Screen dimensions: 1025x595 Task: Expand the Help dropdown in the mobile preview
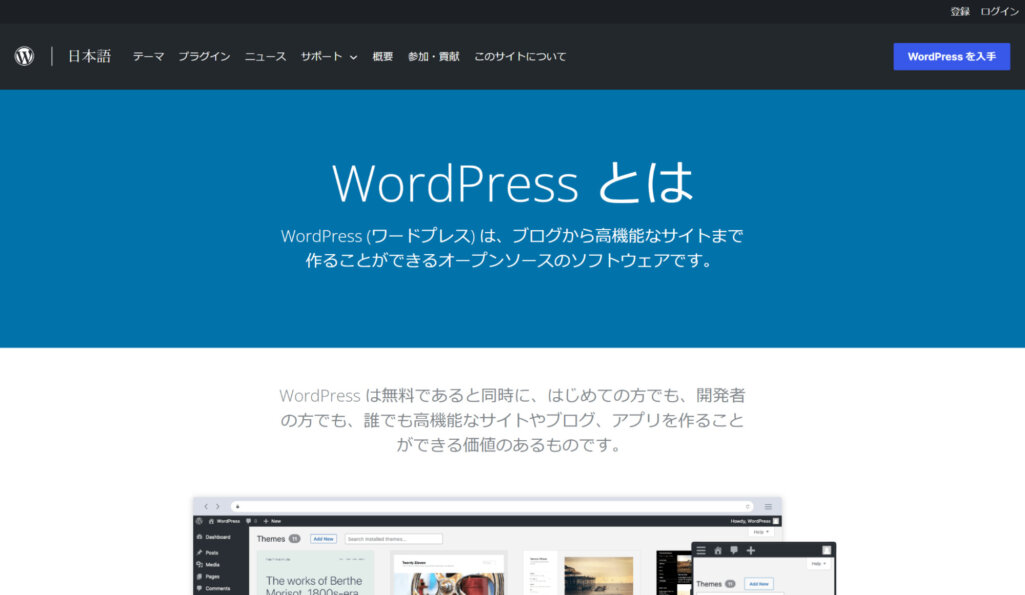819,564
